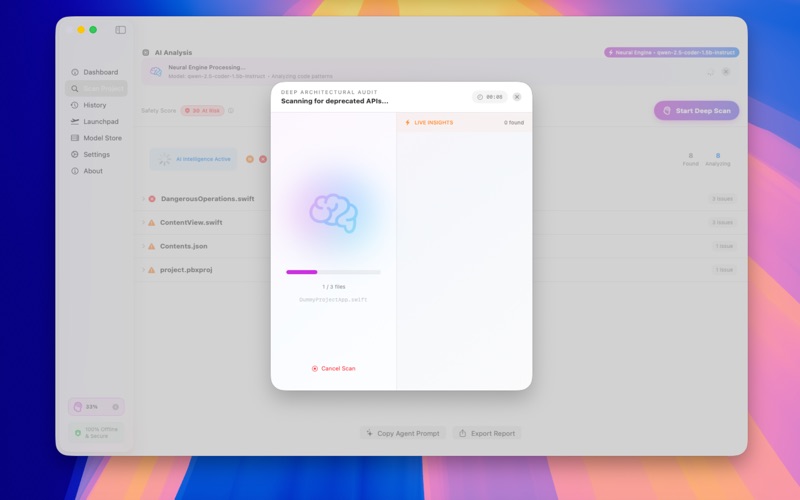
Task: Click the ContentView.swift warning icon
Action: [152, 222]
